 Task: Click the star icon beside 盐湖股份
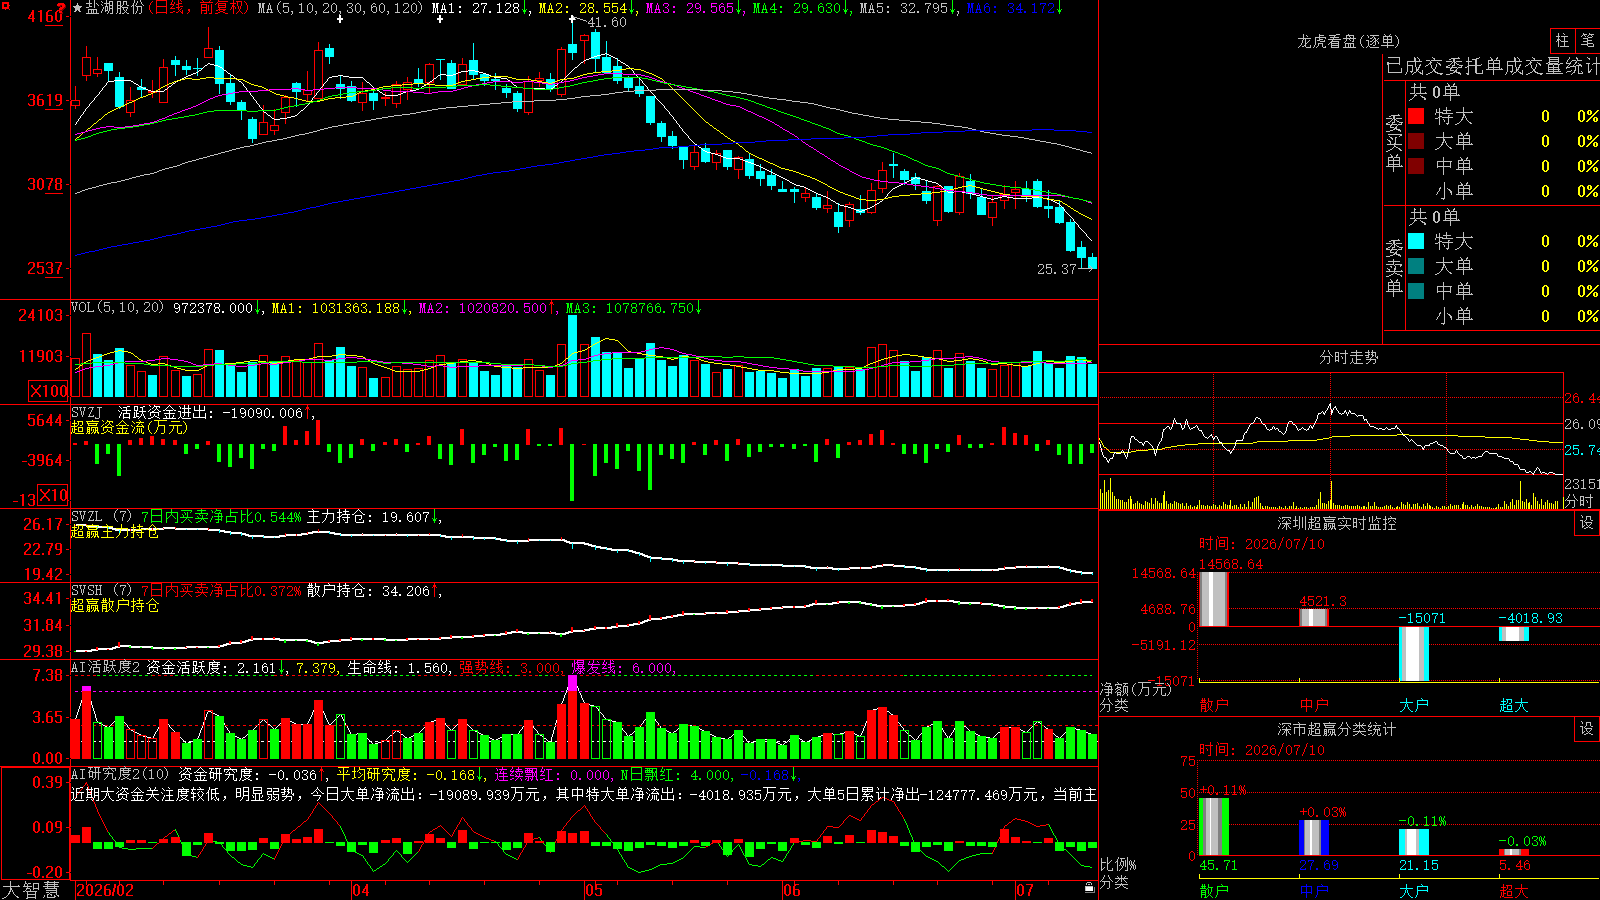(x=78, y=8)
